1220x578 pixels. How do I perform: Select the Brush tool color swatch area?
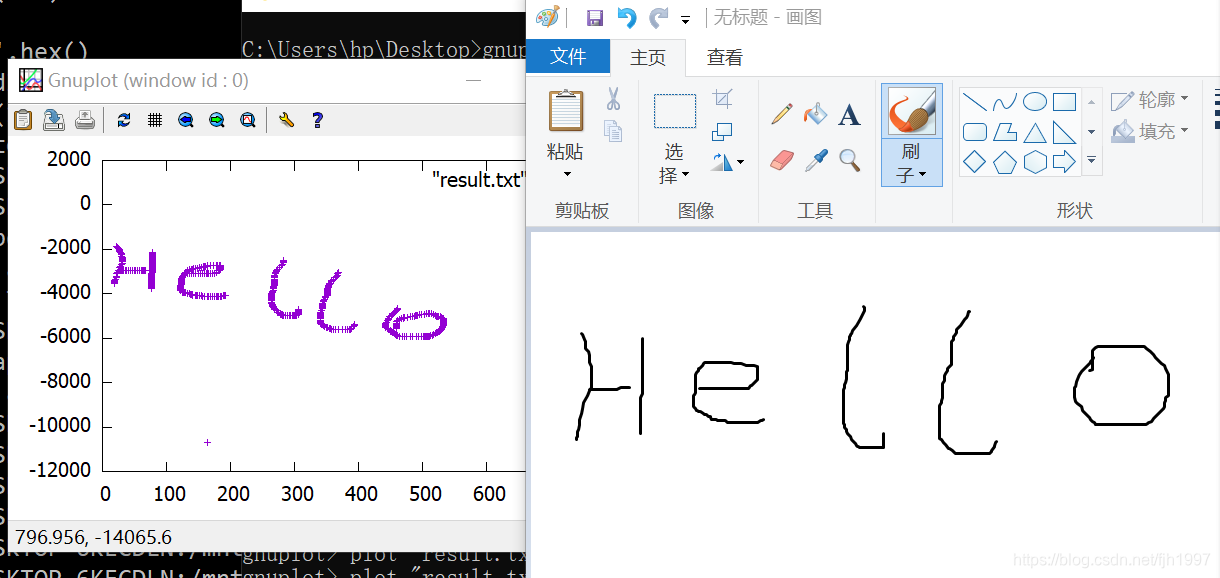coord(911,110)
